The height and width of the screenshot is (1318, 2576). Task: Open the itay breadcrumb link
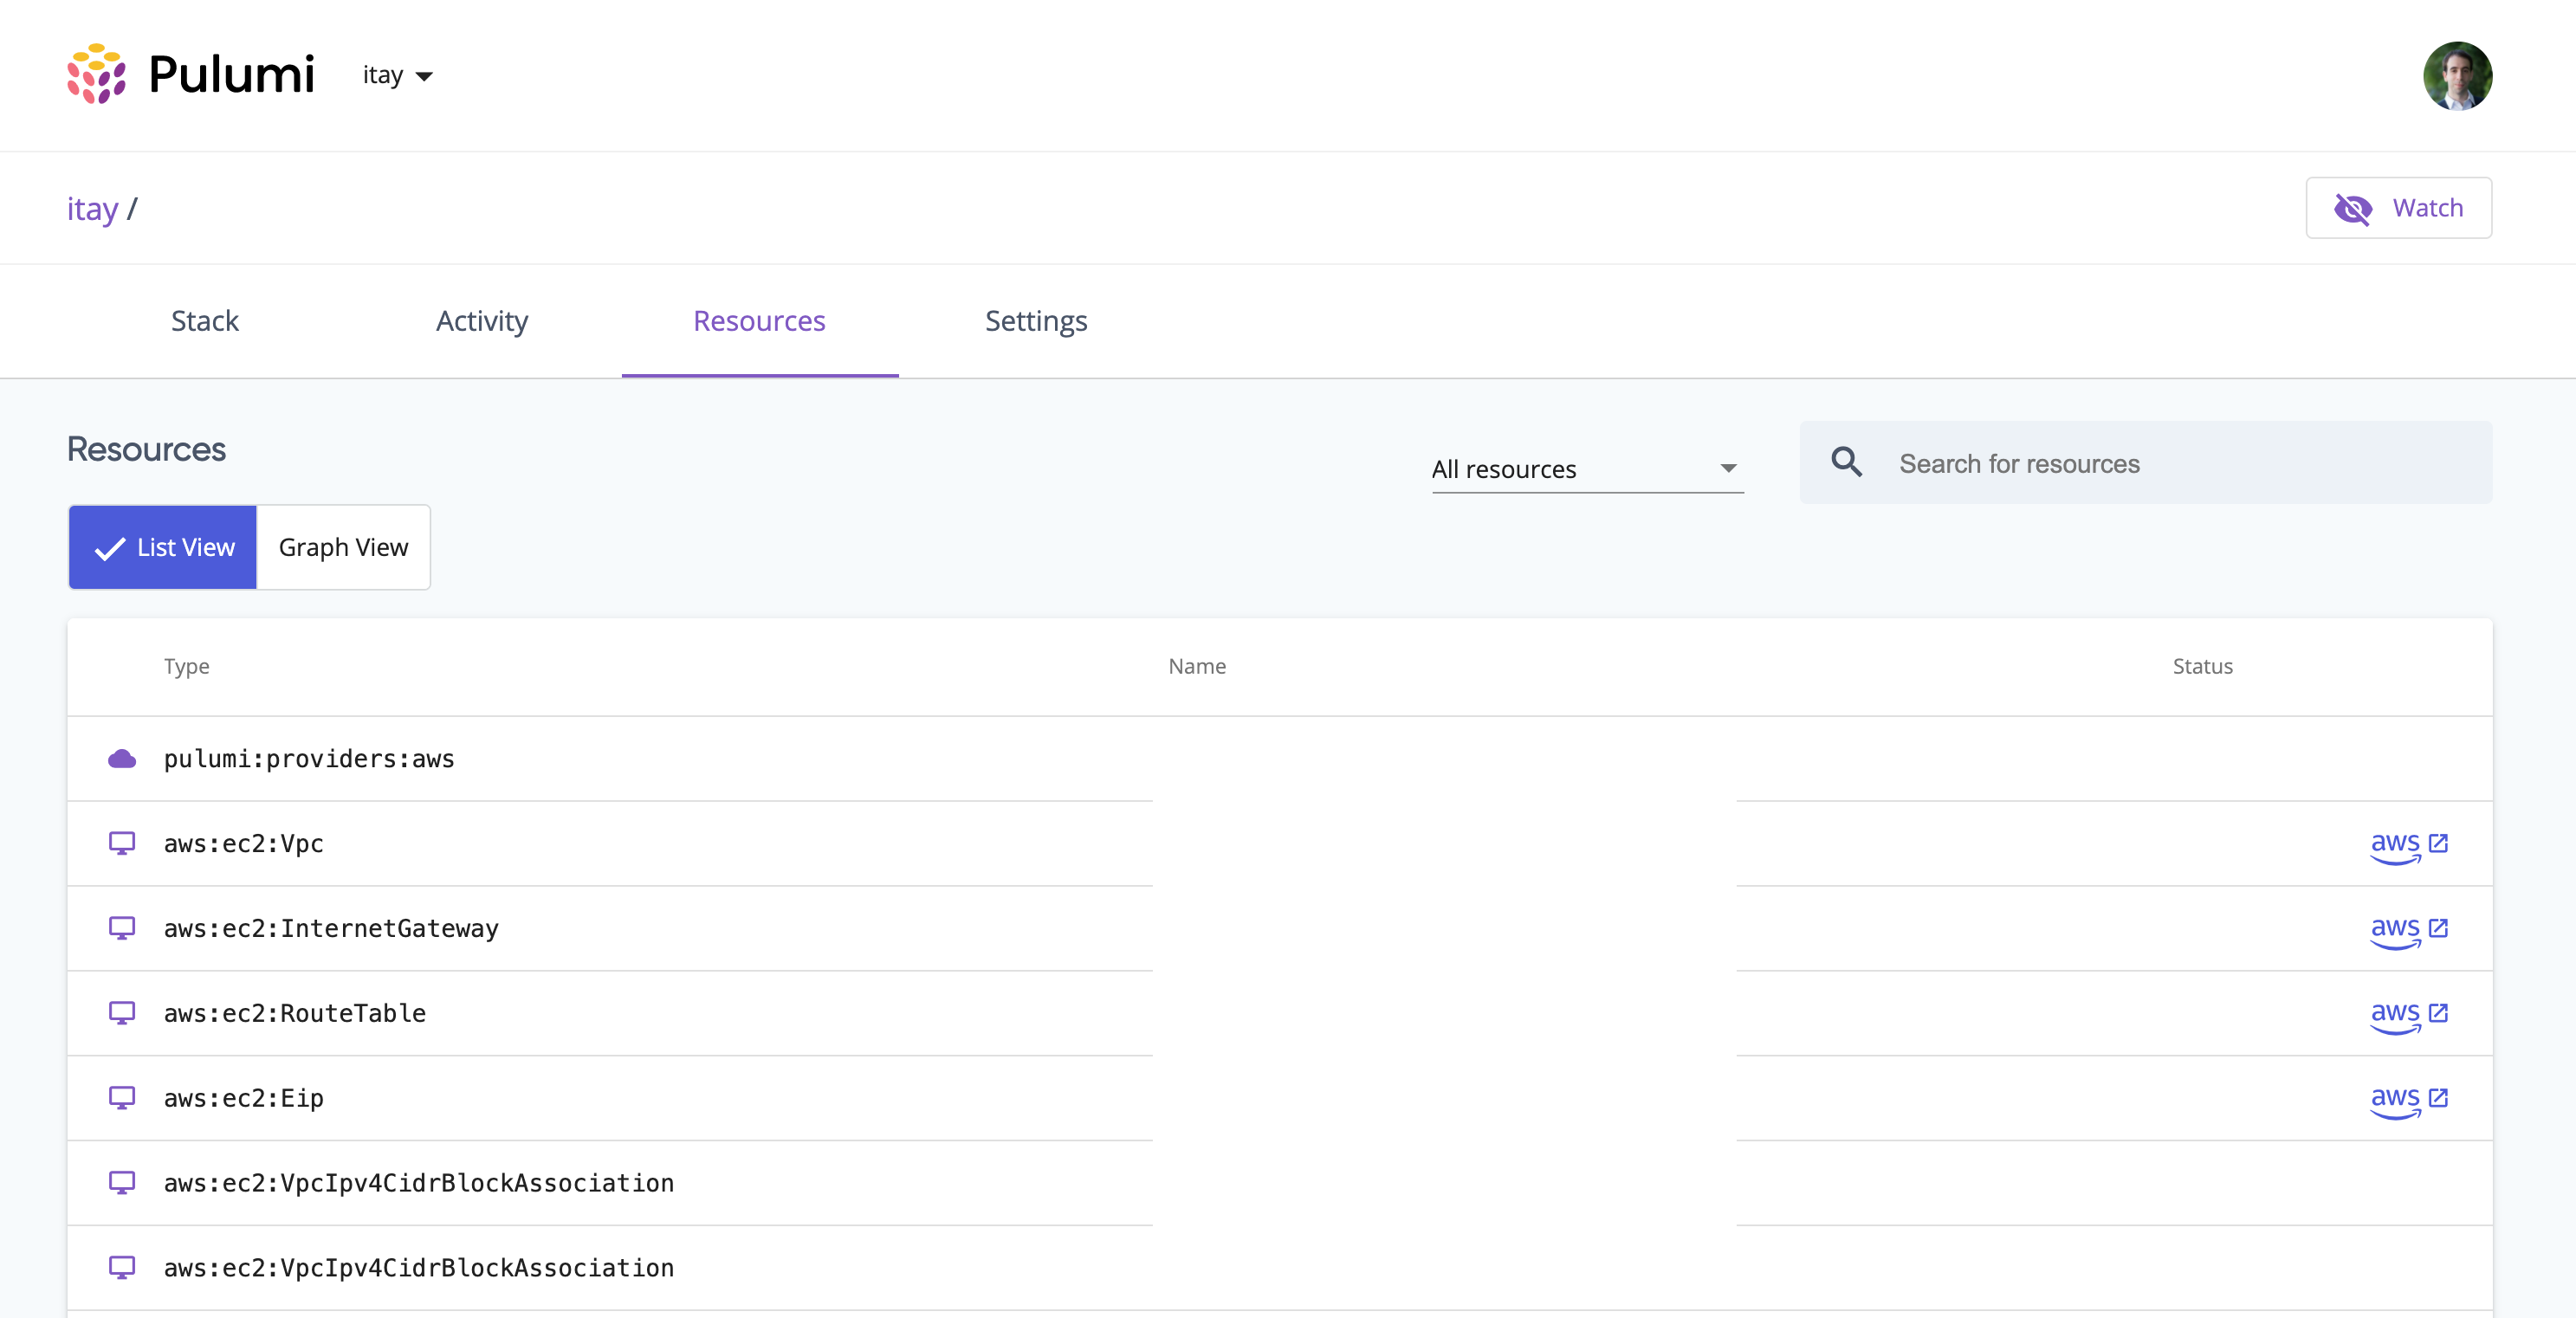coord(92,208)
